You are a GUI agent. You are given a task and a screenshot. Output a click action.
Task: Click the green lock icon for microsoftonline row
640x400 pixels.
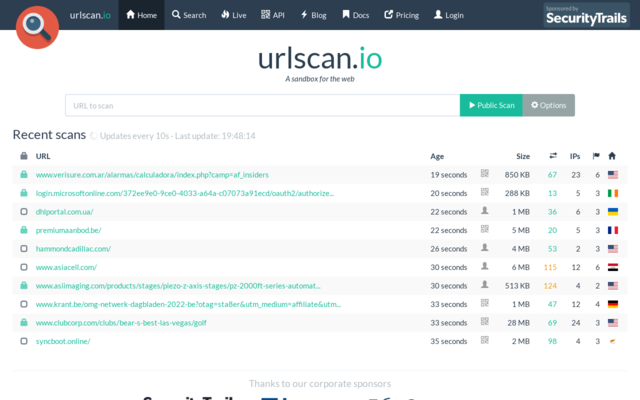tap(24, 193)
